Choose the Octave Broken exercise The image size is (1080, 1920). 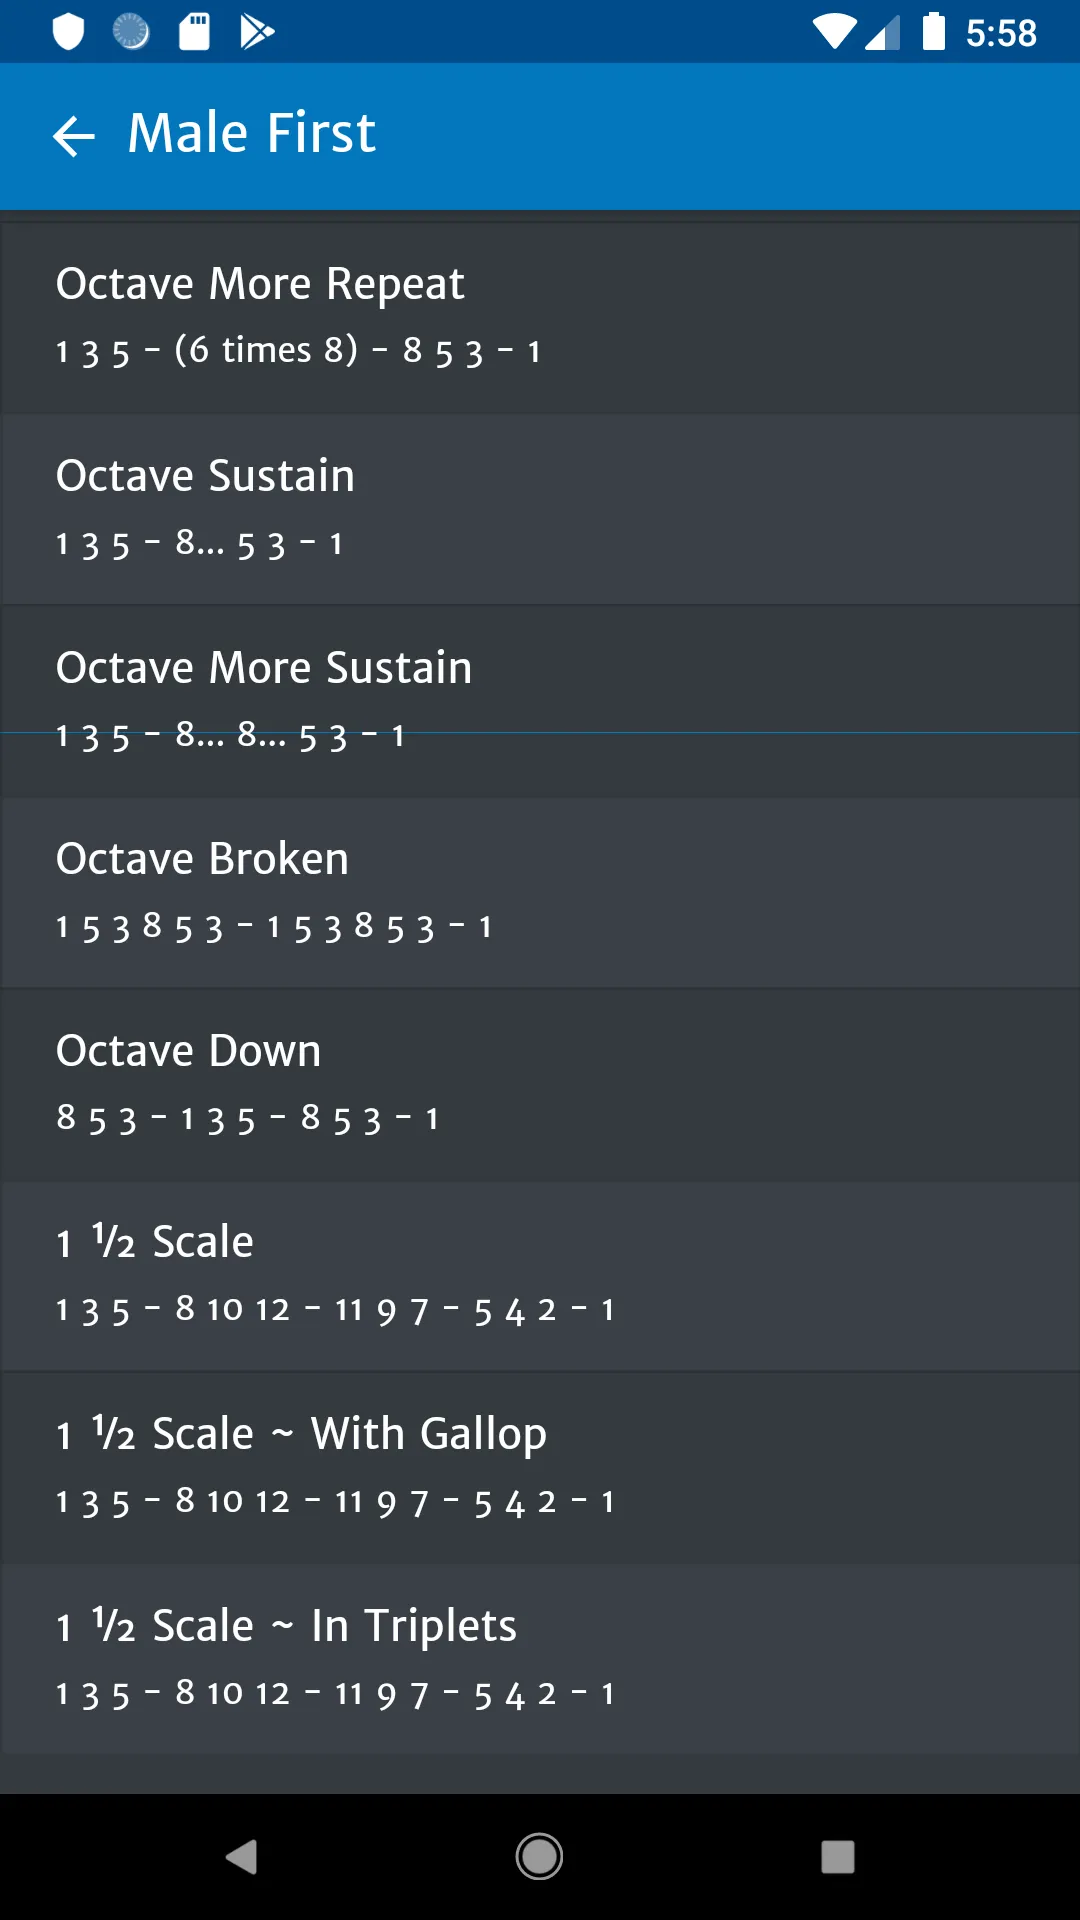coord(540,893)
